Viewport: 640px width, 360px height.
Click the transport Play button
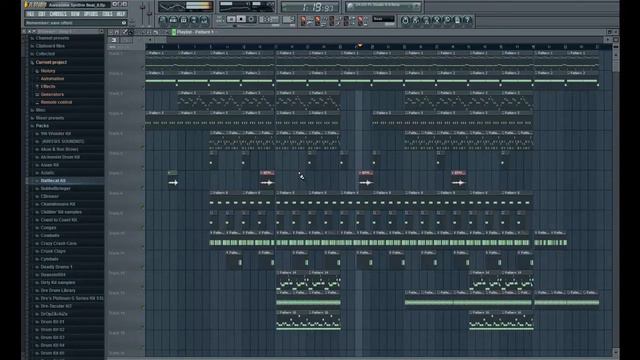click(231, 19)
